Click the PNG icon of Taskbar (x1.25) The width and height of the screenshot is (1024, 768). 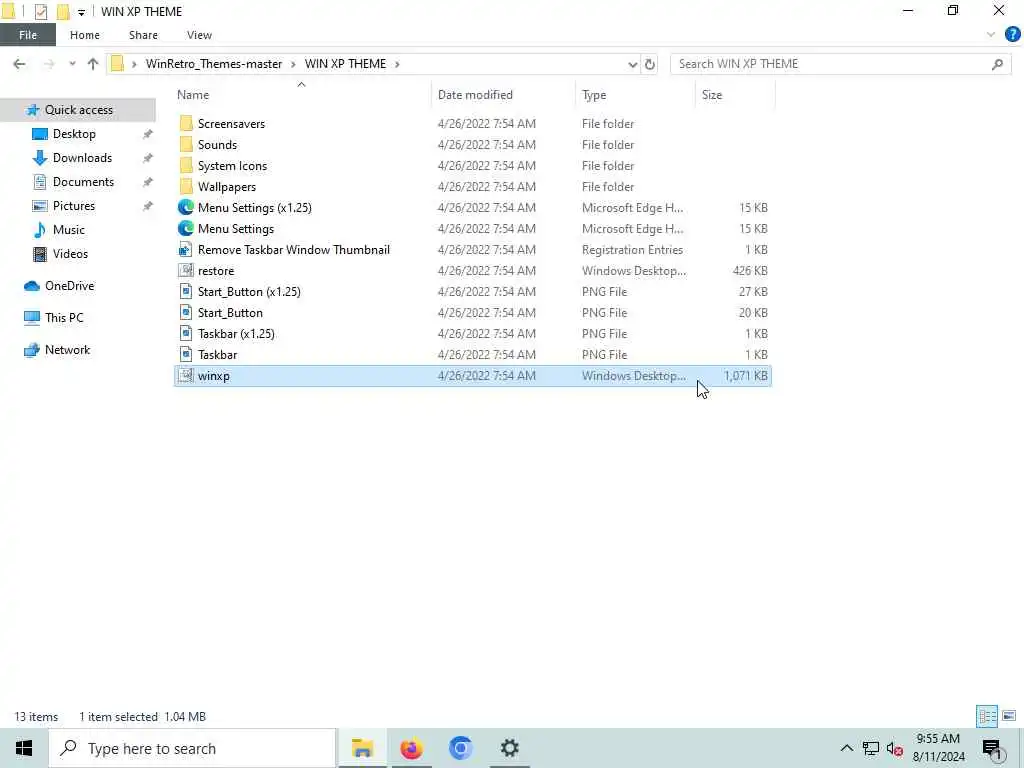(x=186, y=333)
